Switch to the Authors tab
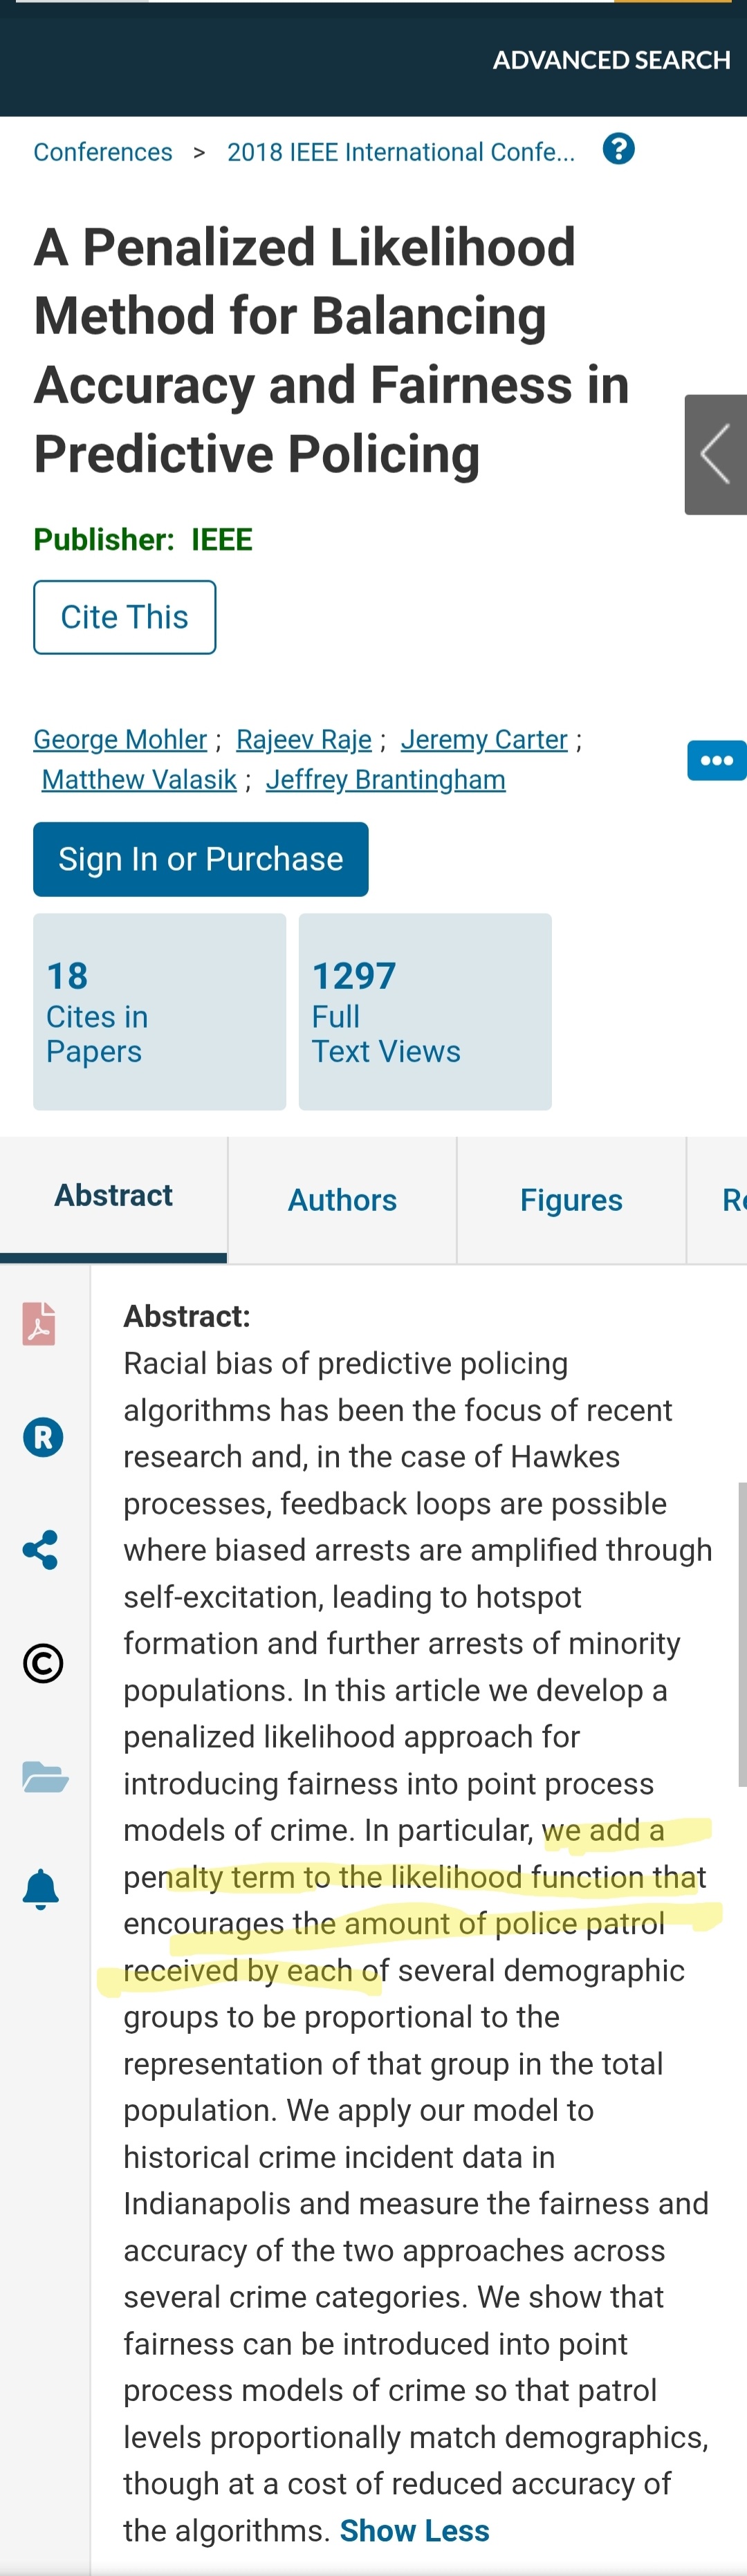 tap(342, 1200)
